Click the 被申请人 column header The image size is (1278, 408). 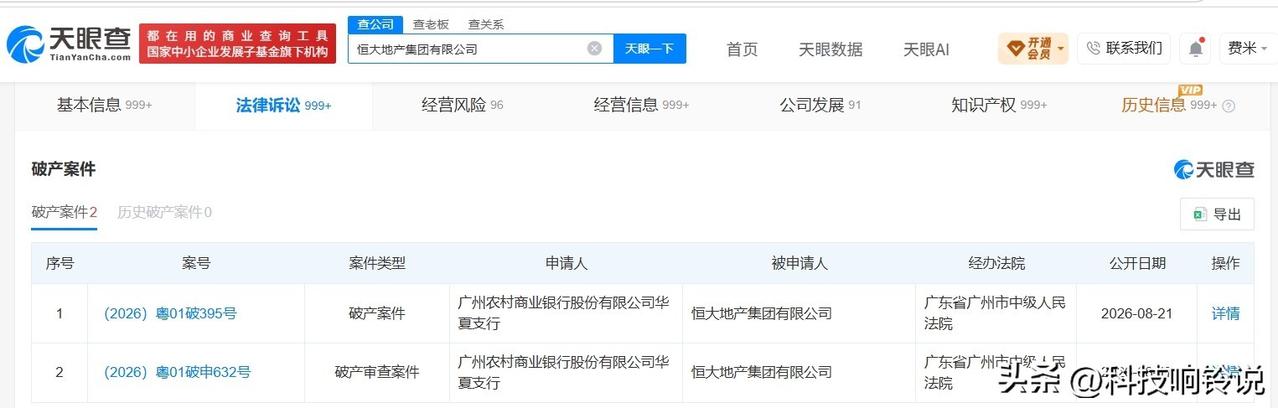(799, 263)
